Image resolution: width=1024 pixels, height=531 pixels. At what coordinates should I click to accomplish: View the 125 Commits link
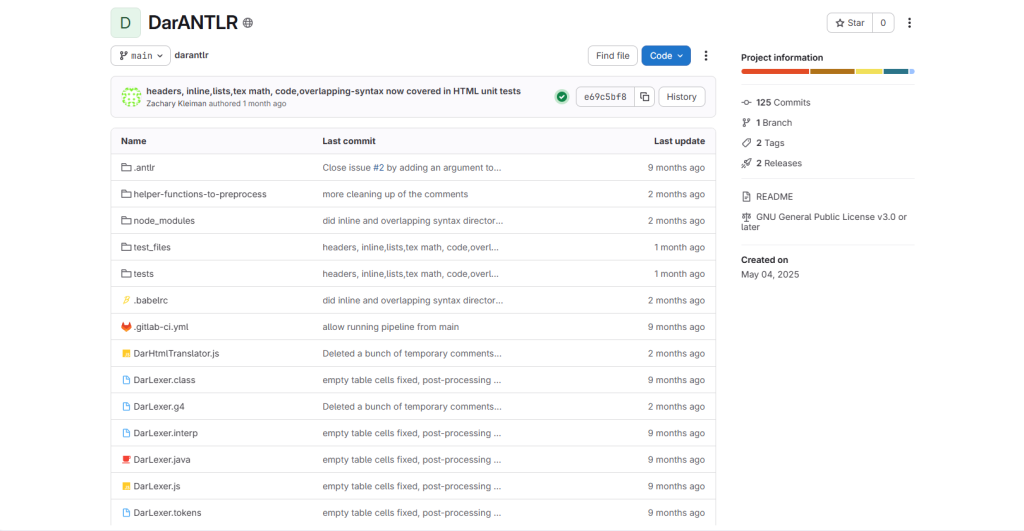click(783, 103)
